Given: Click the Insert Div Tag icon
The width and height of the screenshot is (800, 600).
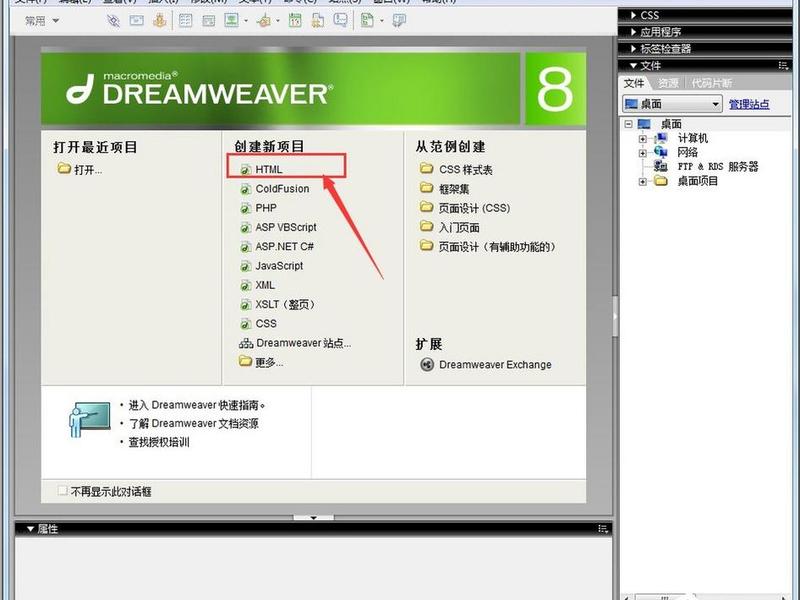Looking at the screenshot, I should click(208, 21).
